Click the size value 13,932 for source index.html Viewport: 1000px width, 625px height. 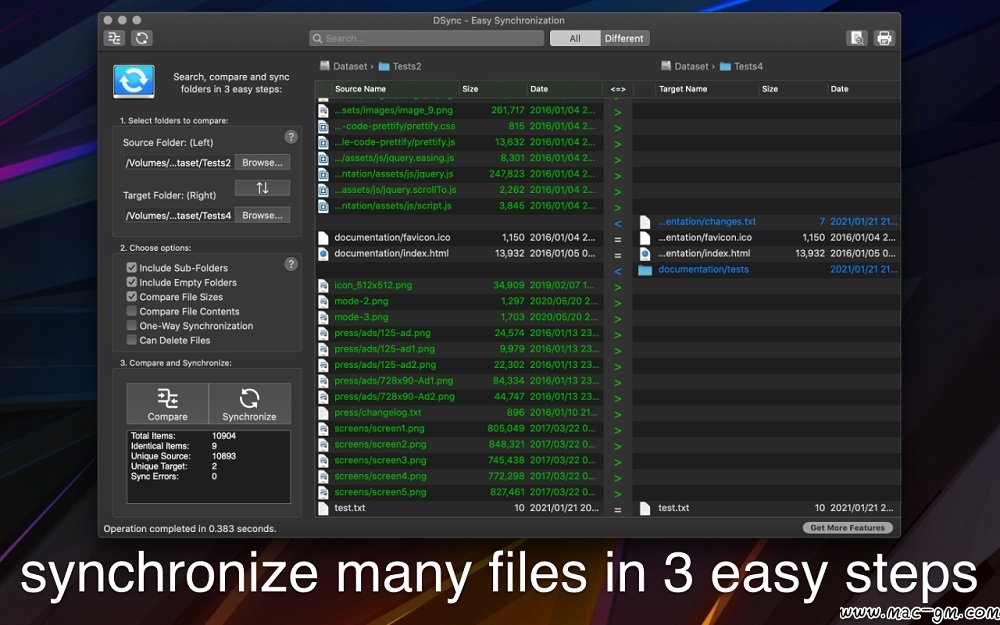[x=509, y=254]
